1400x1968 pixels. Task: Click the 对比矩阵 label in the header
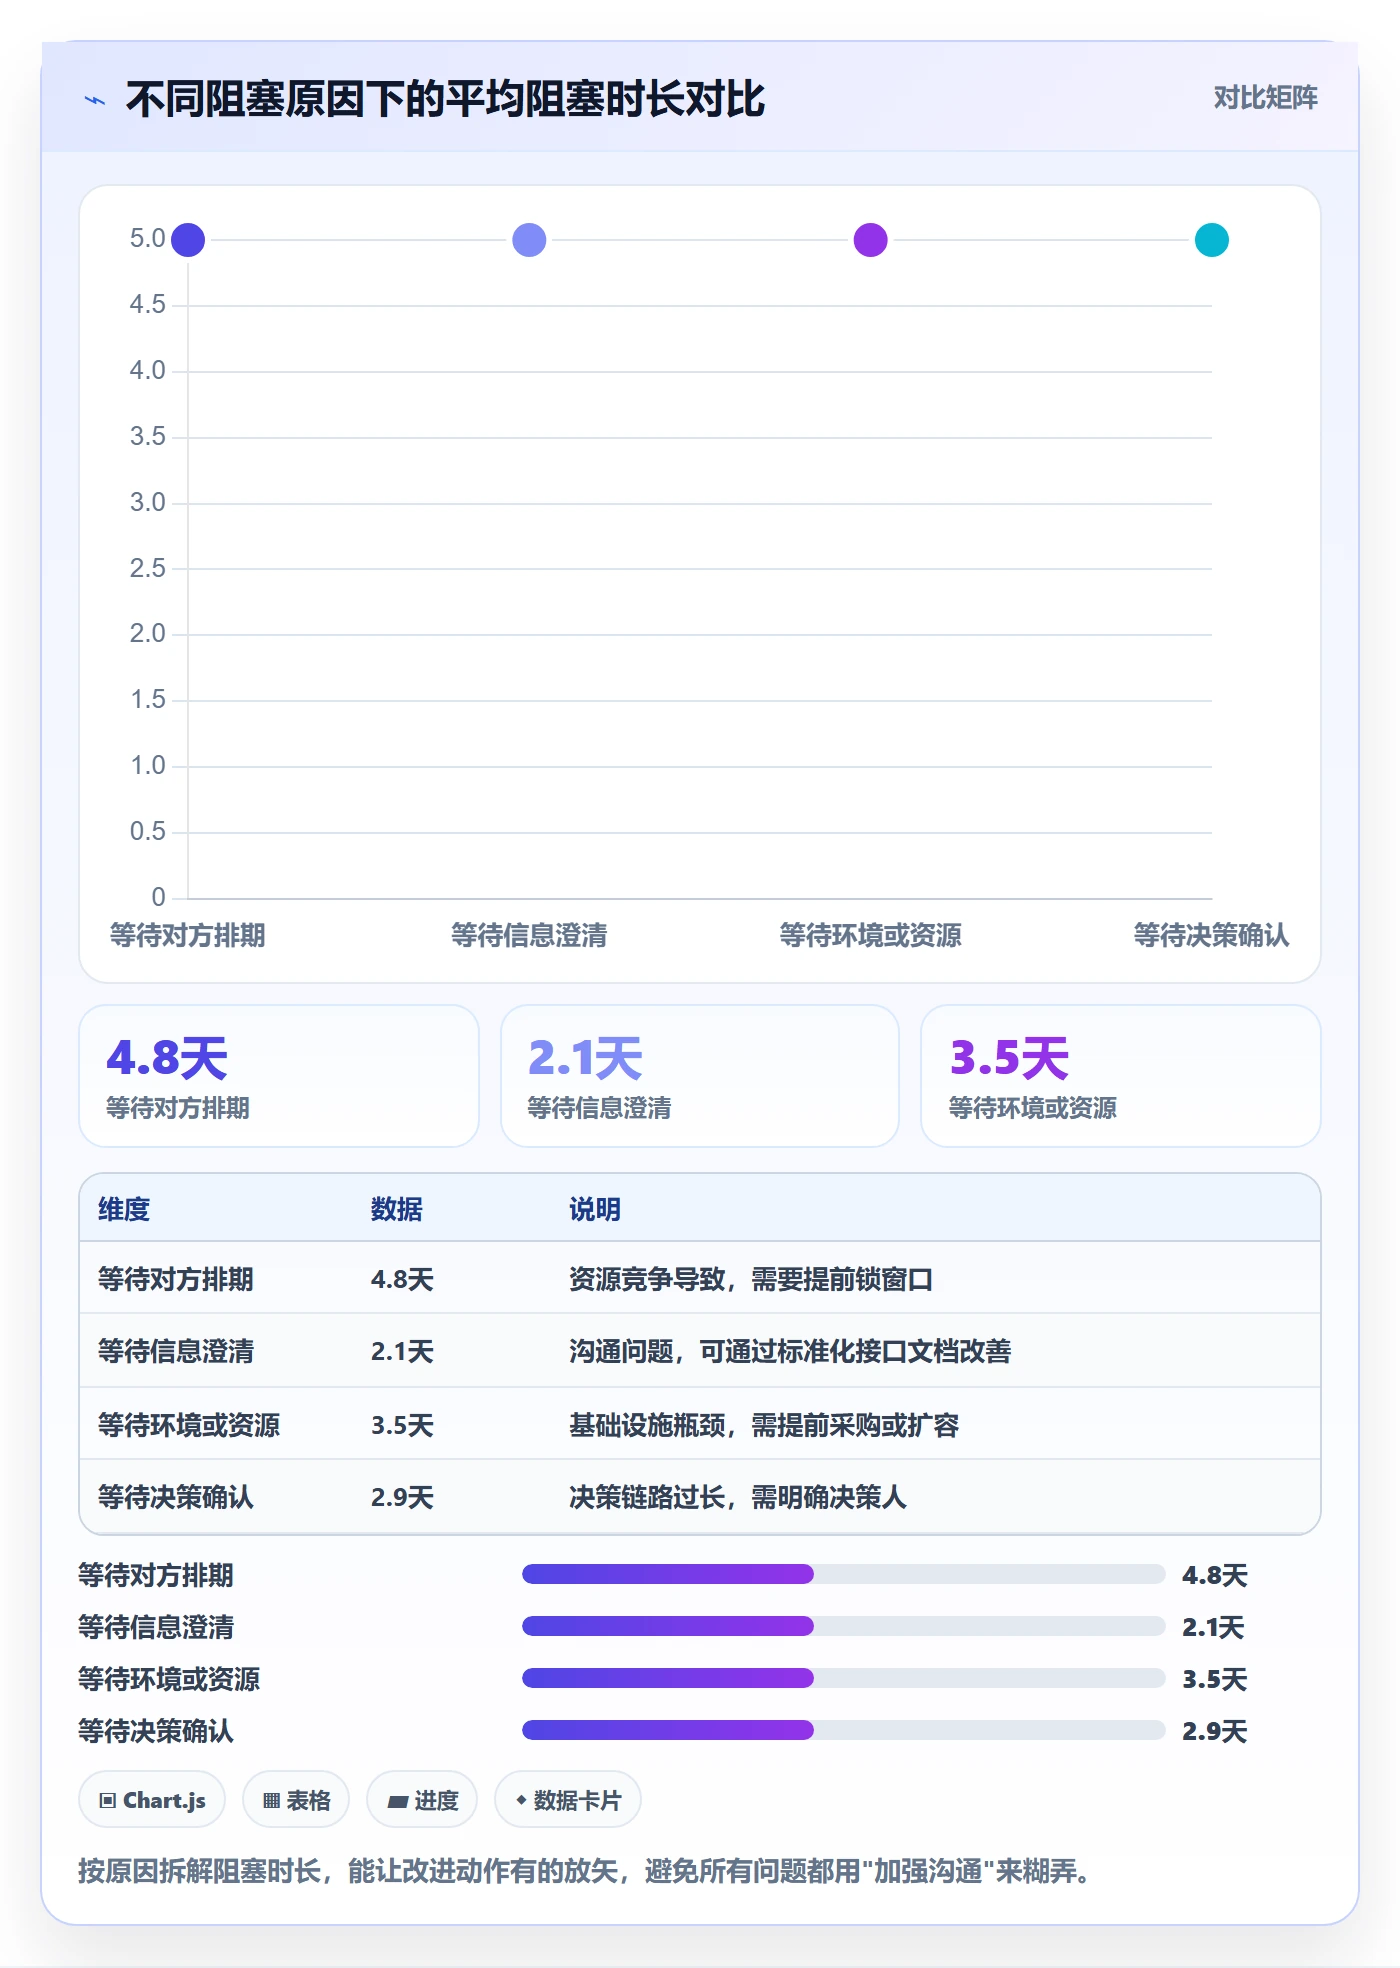coord(1265,98)
